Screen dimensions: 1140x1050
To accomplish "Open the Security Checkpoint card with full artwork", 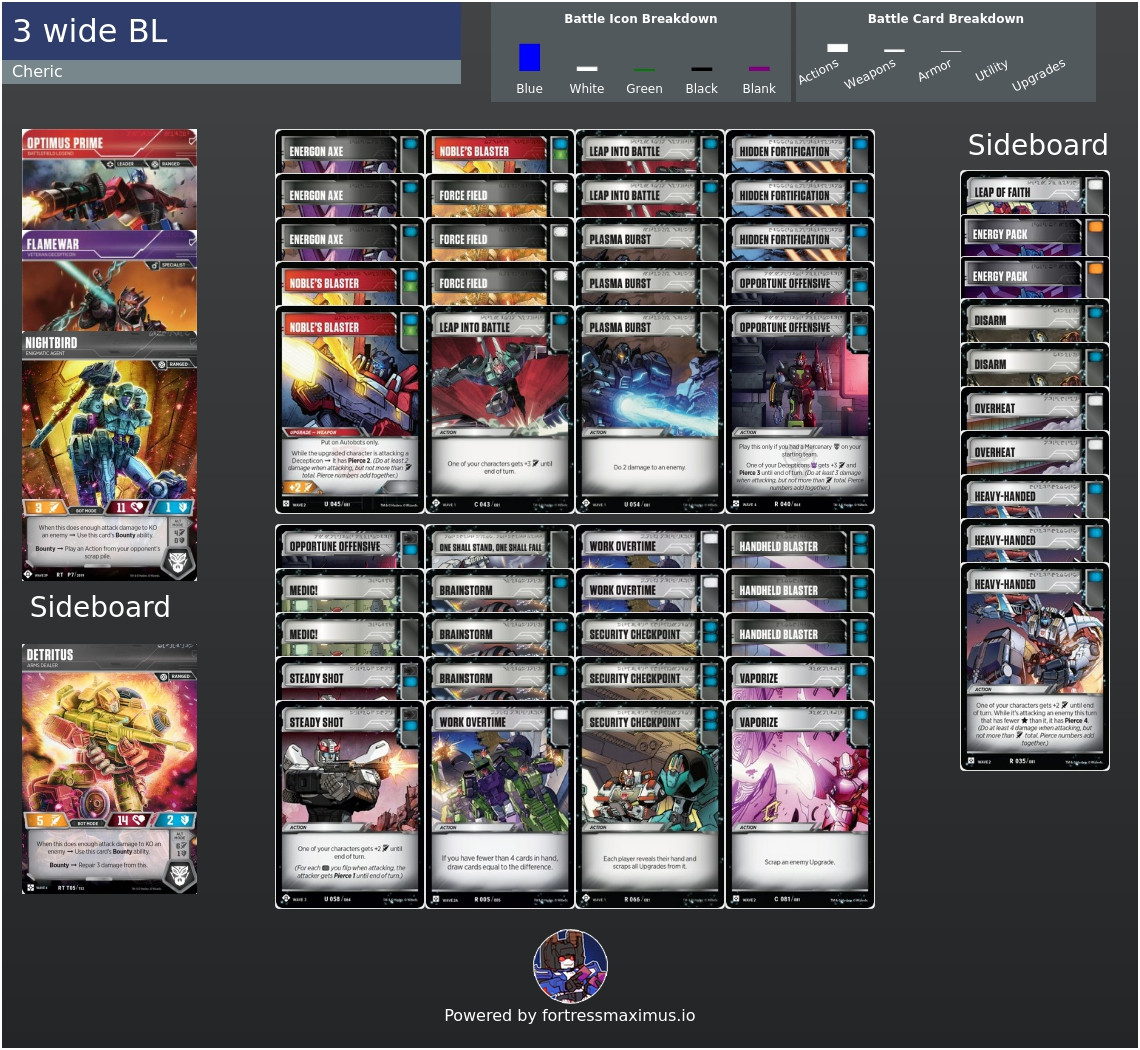I will (x=649, y=804).
